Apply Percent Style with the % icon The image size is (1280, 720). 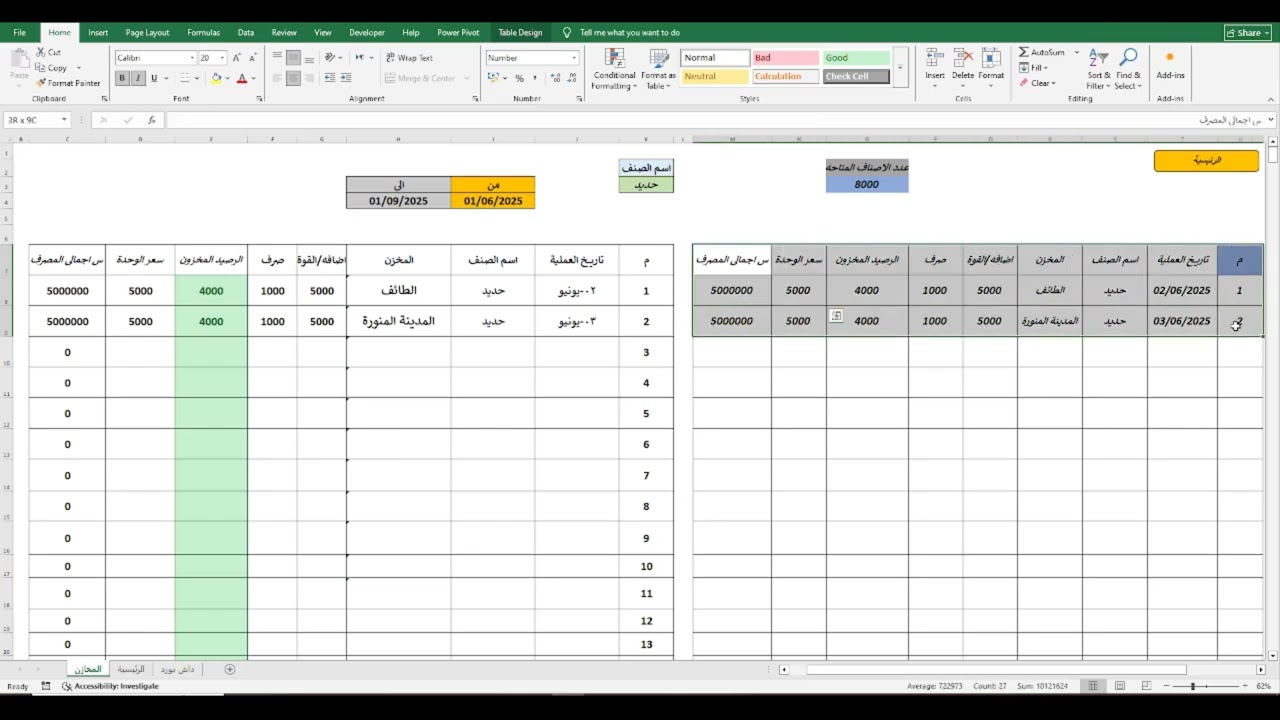point(519,78)
